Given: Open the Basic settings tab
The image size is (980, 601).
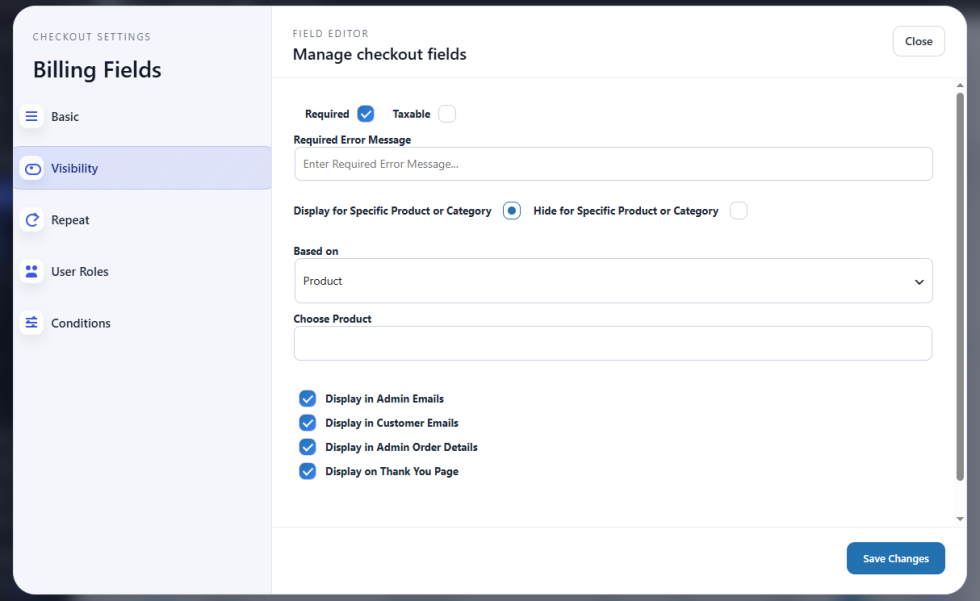Looking at the screenshot, I should 142,117.
